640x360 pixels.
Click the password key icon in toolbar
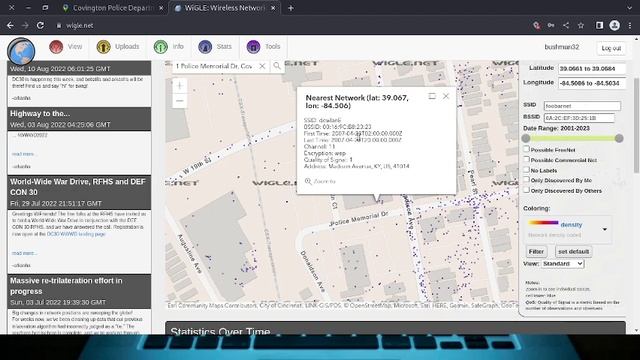[551, 25]
